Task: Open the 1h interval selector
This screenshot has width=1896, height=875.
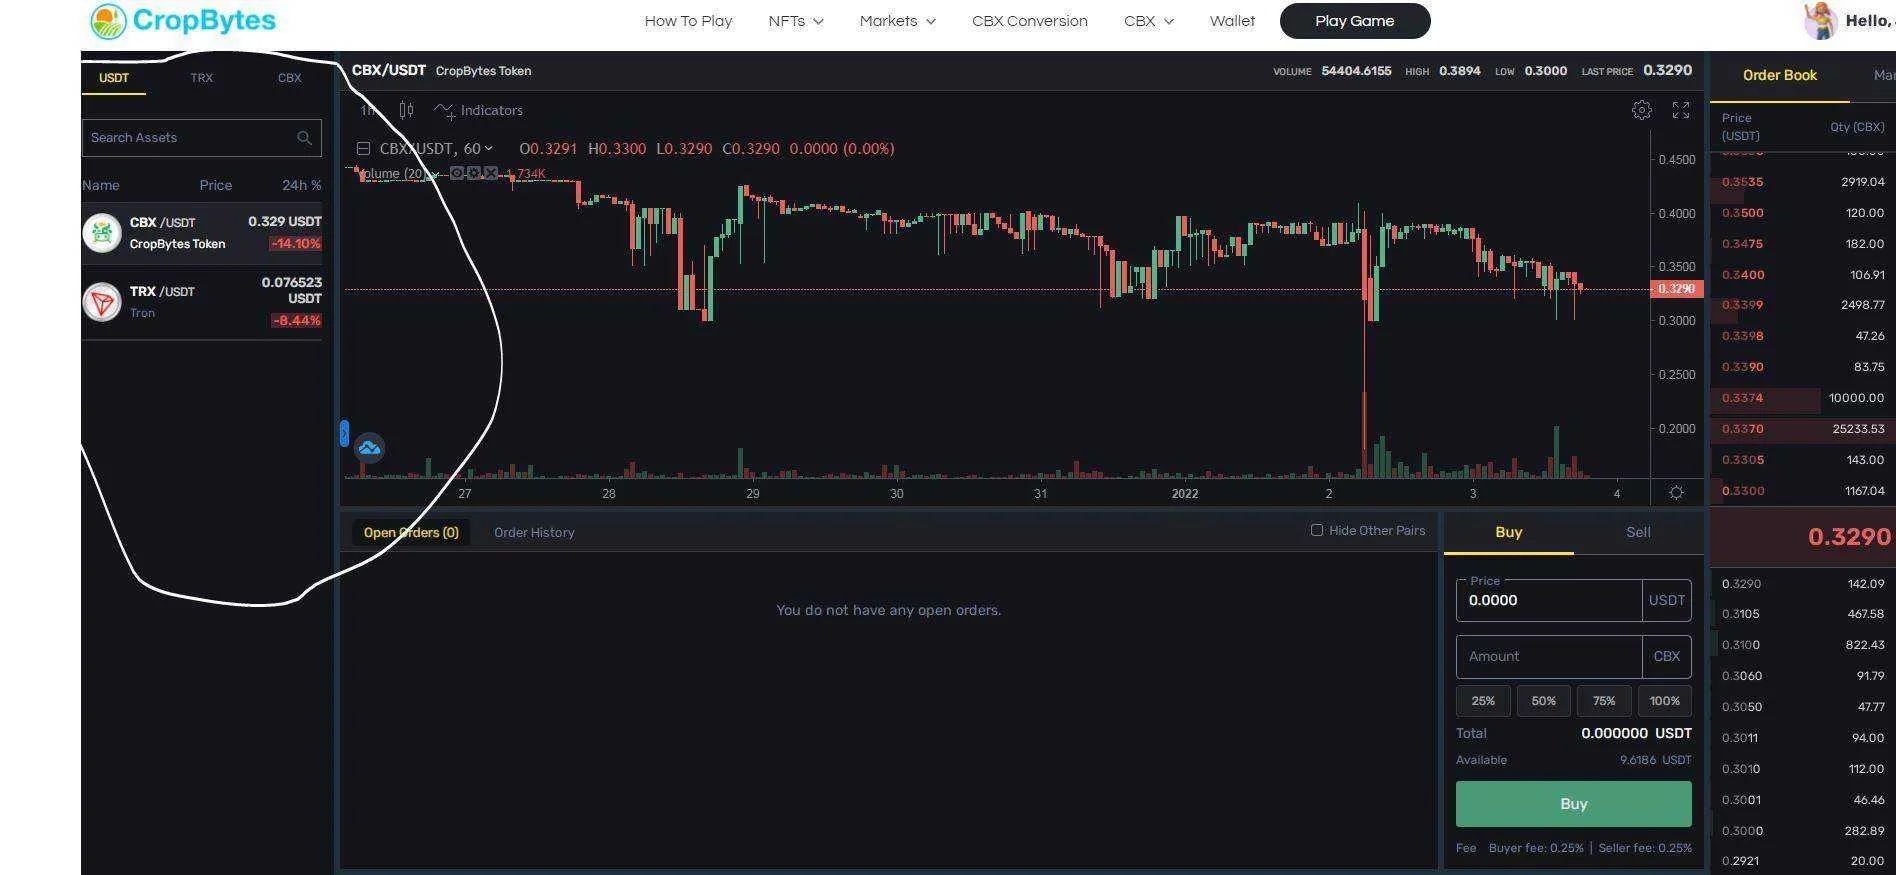Action: 368,110
